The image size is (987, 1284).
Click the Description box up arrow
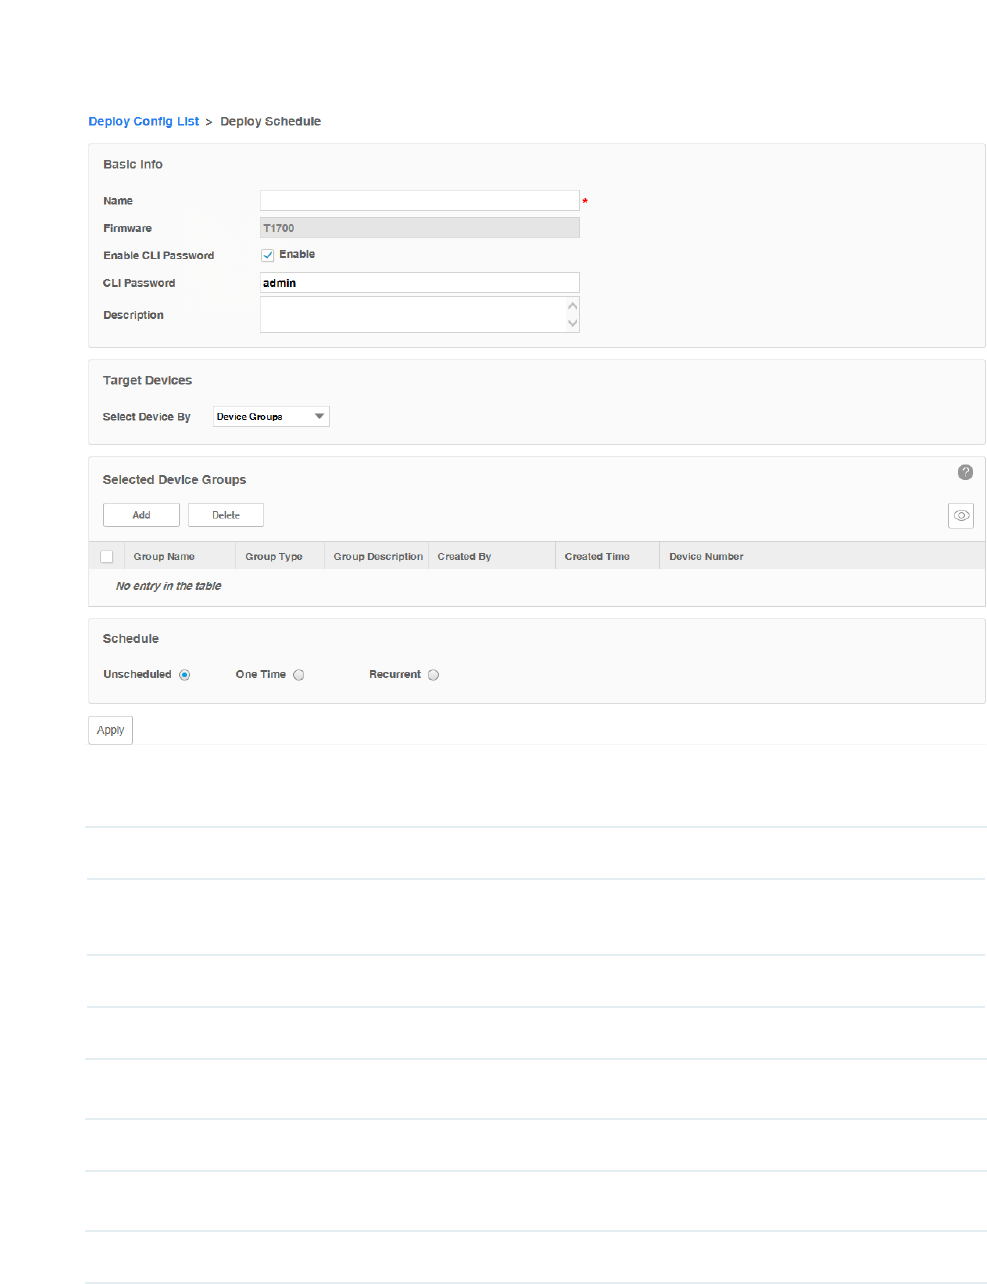coord(573,306)
